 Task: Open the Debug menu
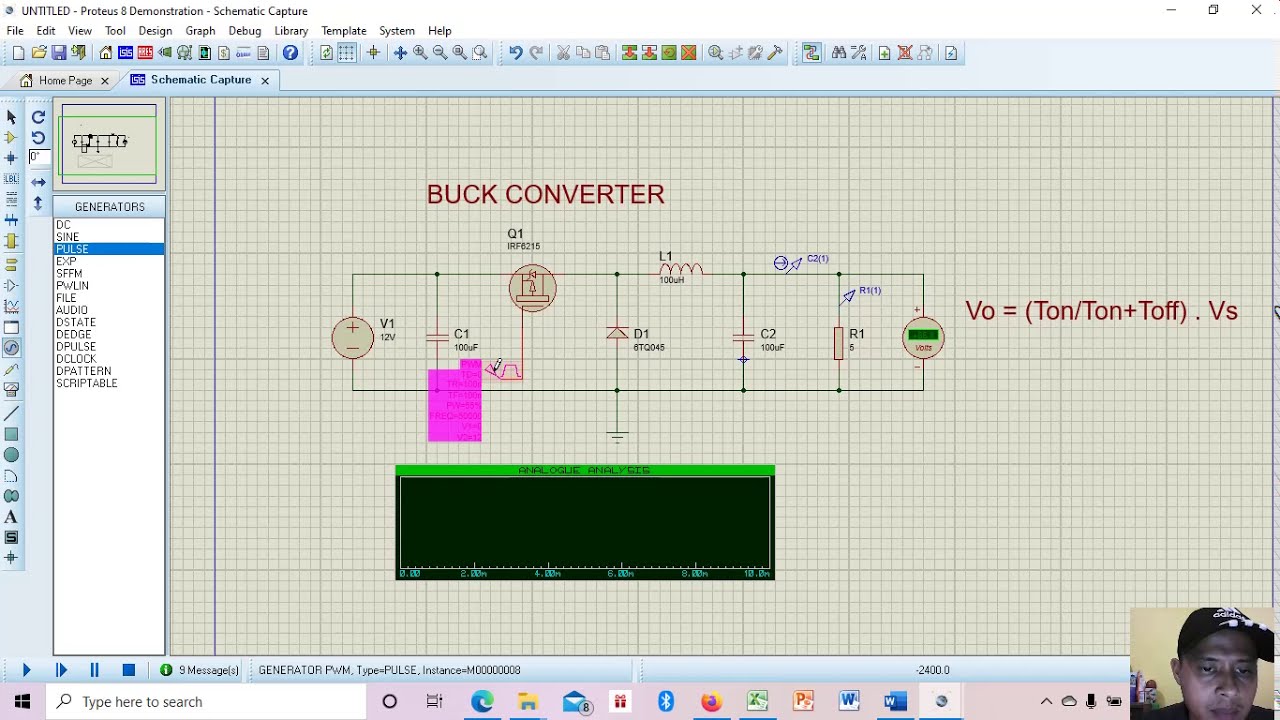pos(244,31)
